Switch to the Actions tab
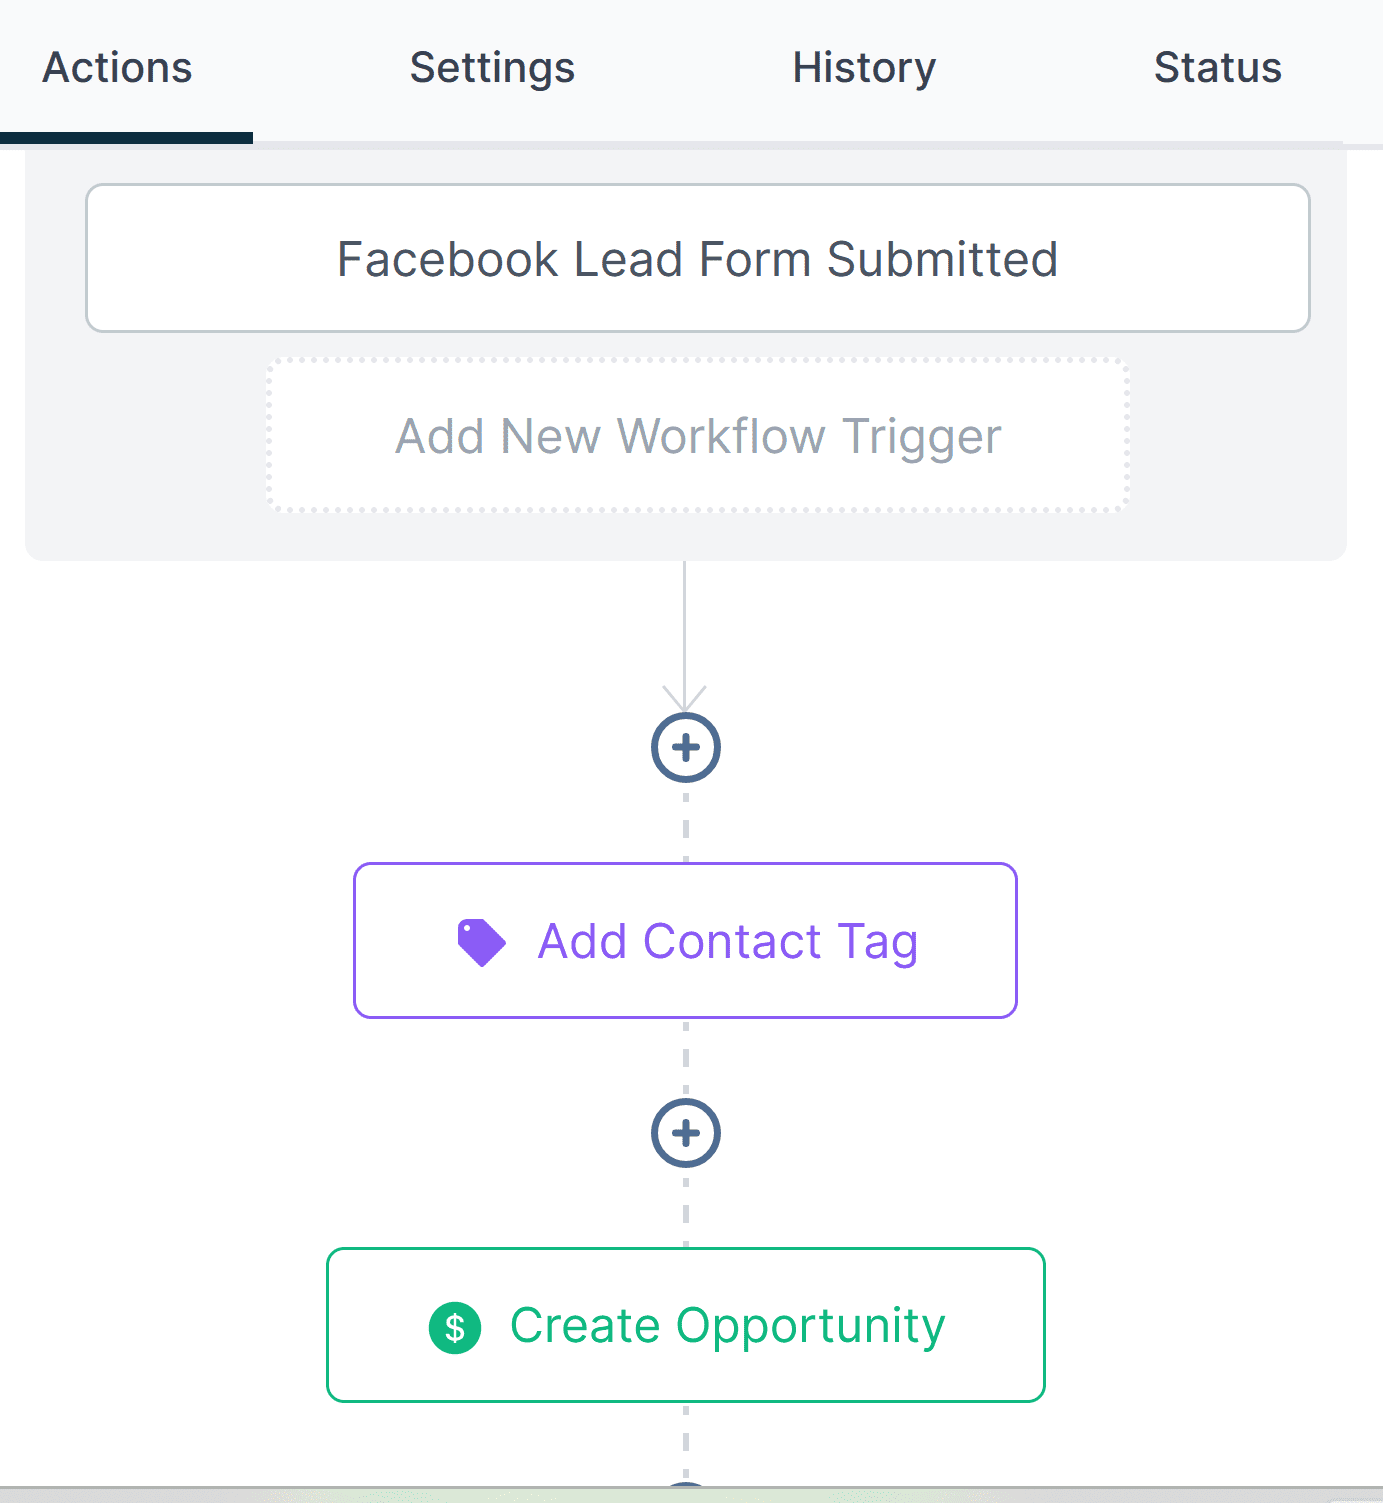The image size is (1383, 1503). pos(117,68)
